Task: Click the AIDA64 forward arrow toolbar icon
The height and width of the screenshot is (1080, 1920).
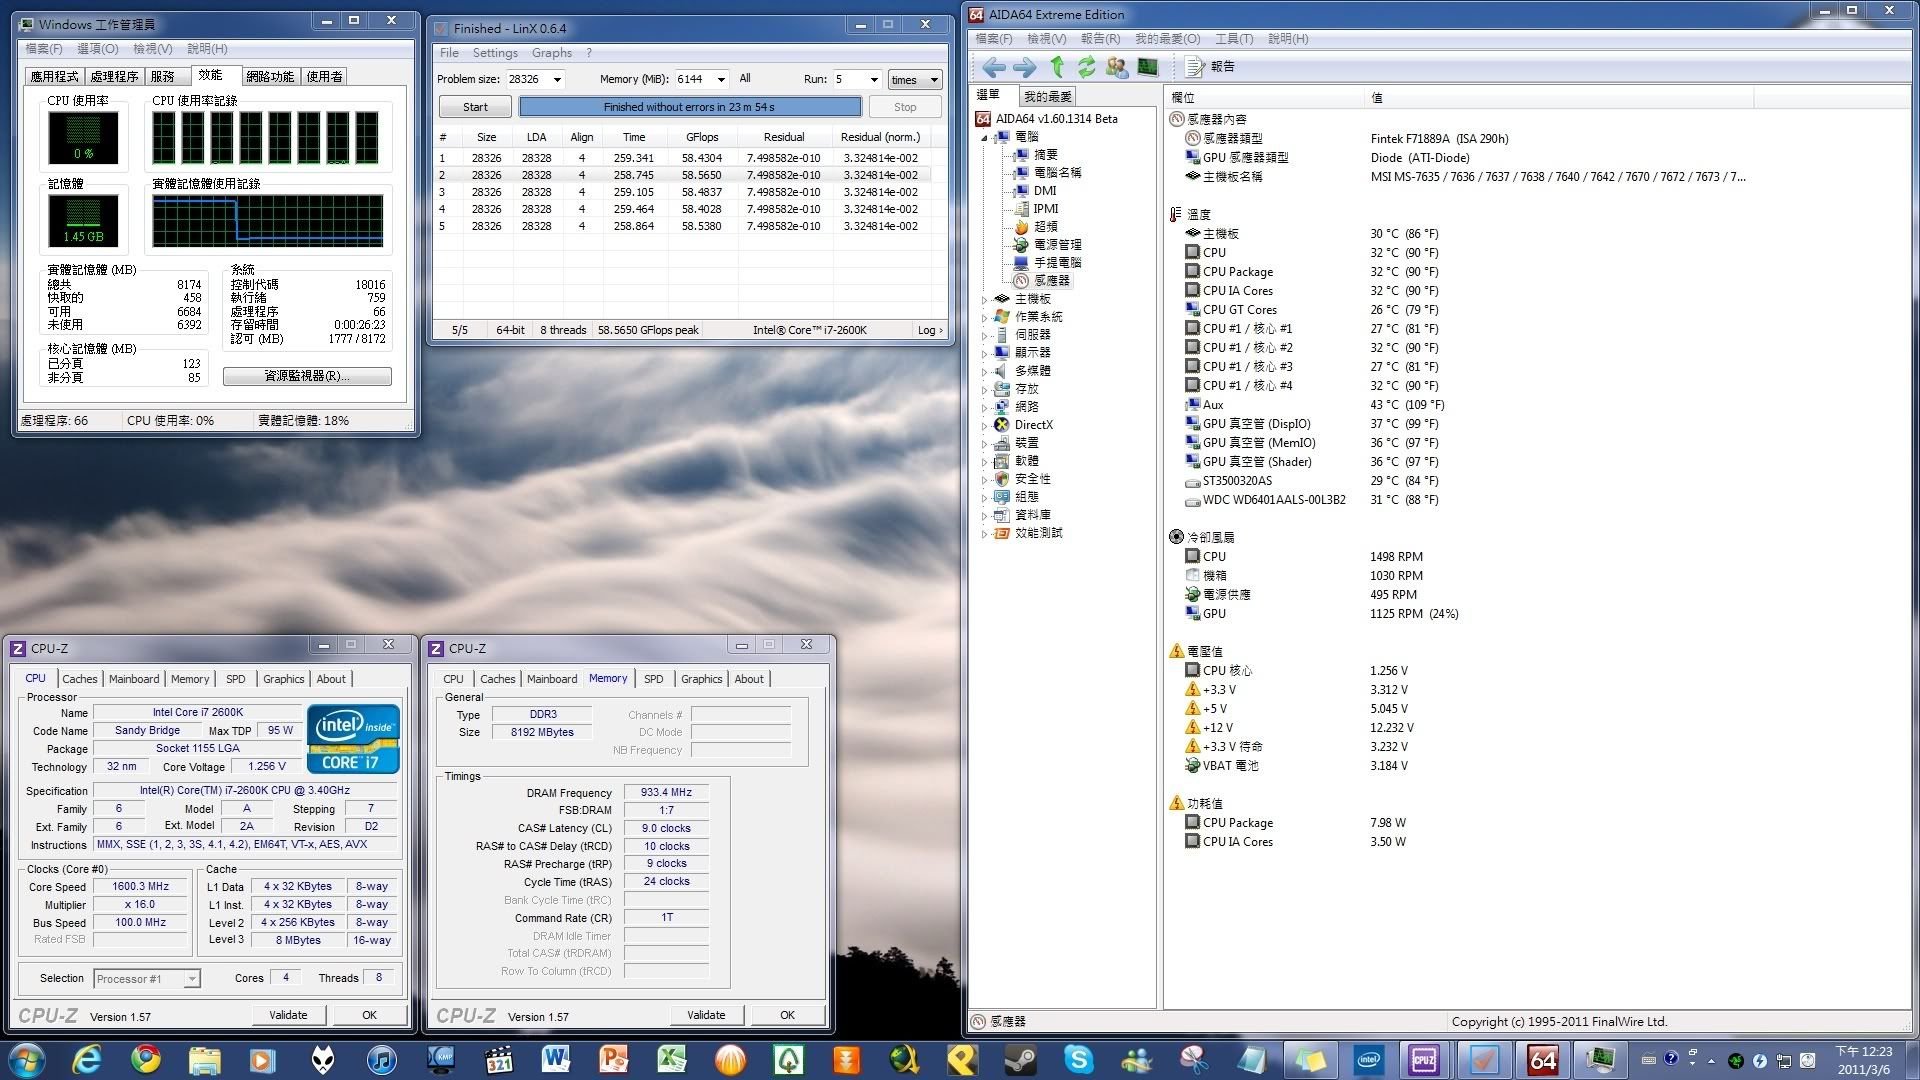Action: point(1024,67)
